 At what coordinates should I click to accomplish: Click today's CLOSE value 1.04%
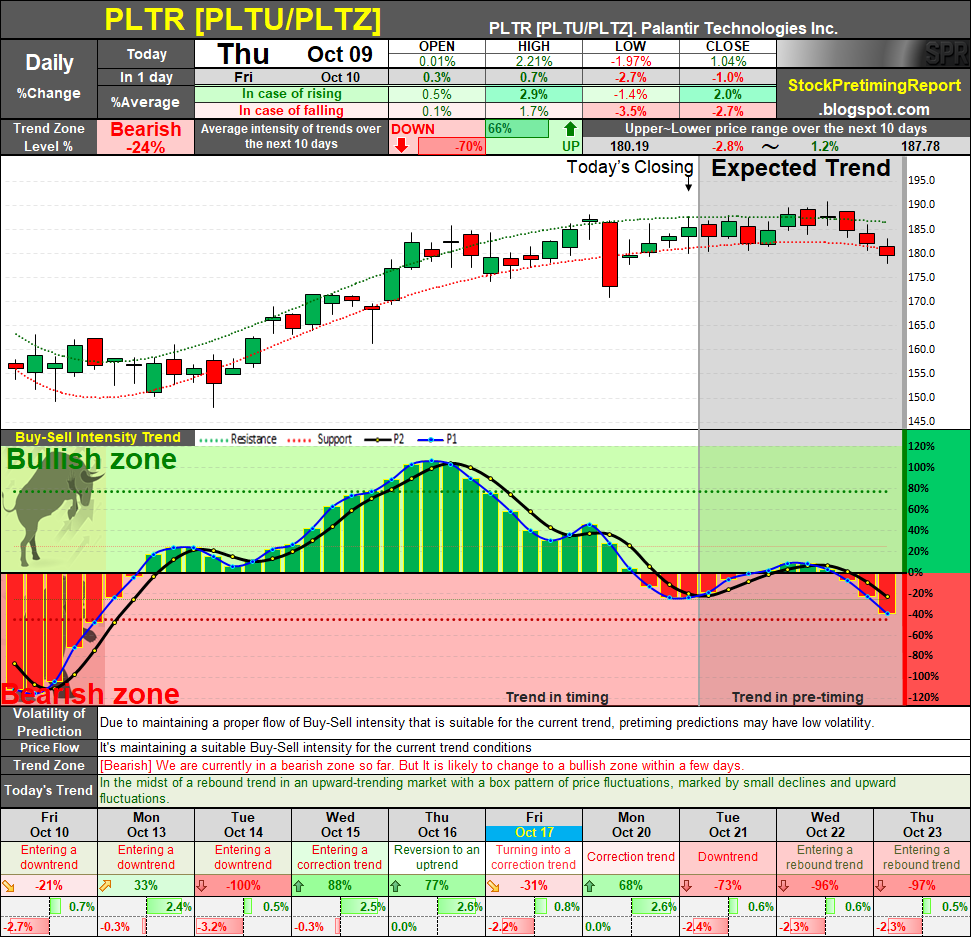tap(728, 61)
